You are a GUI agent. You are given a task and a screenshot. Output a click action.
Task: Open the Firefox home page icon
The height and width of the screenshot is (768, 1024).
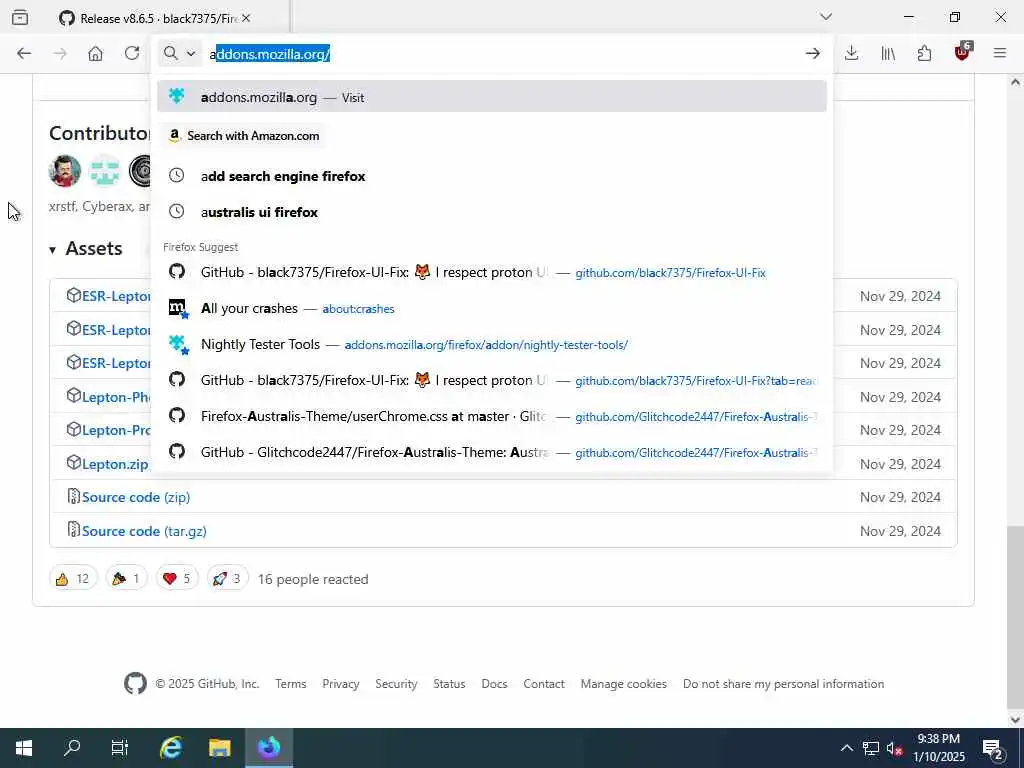click(95, 54)
